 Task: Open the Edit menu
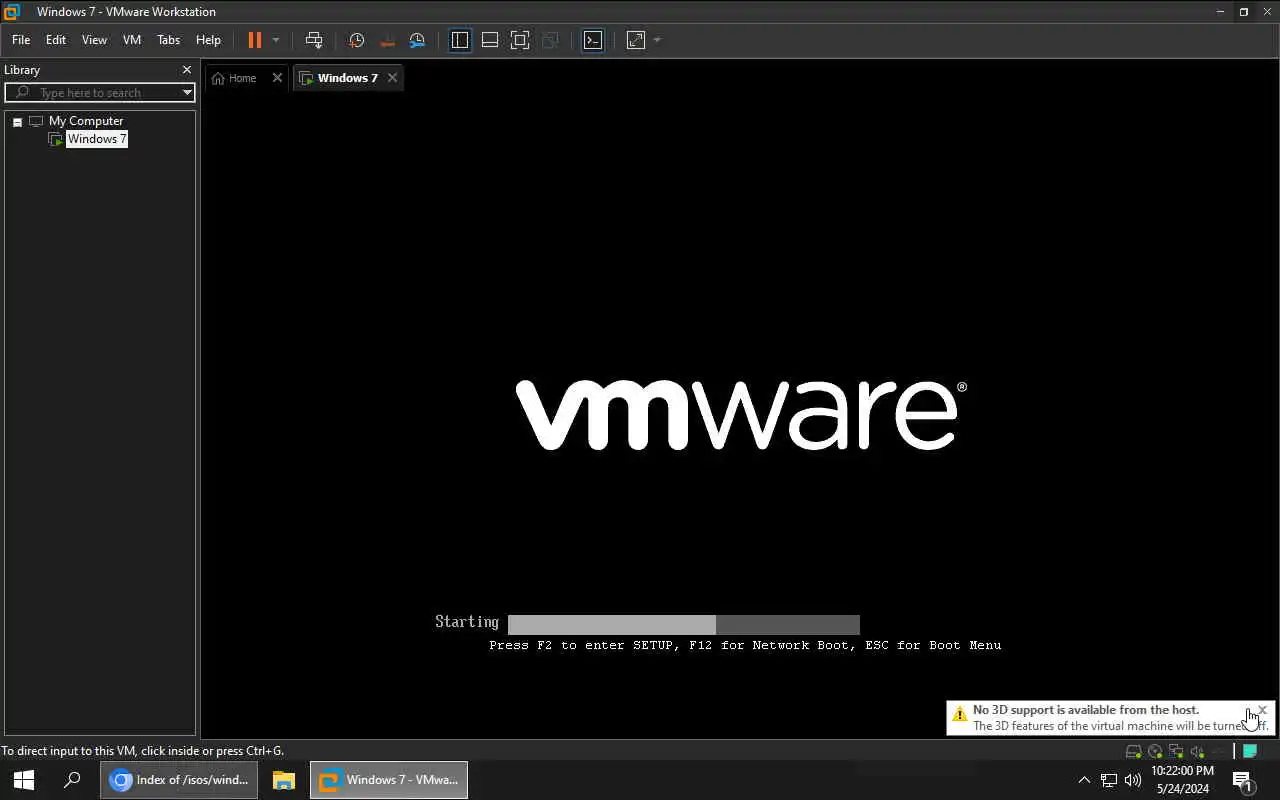pyautogui.click(x=56, y=40)
